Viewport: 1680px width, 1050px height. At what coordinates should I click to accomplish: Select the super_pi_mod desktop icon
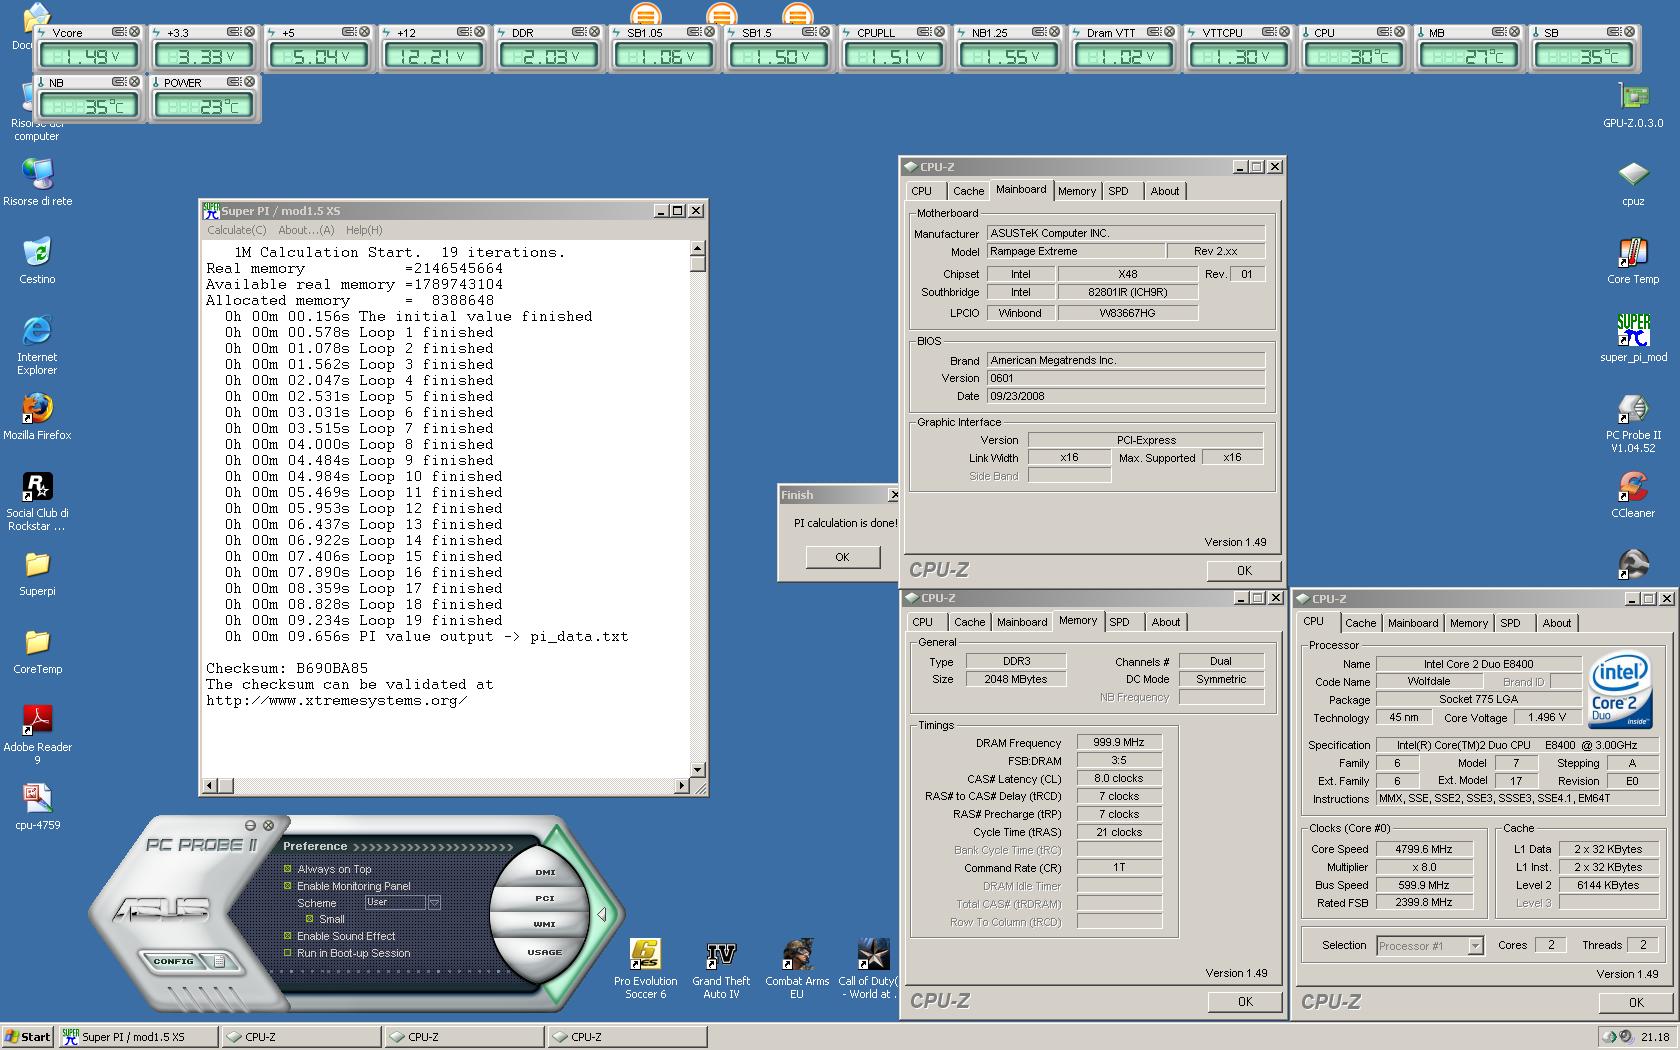pyautogui.click(x=1633, y=339)
